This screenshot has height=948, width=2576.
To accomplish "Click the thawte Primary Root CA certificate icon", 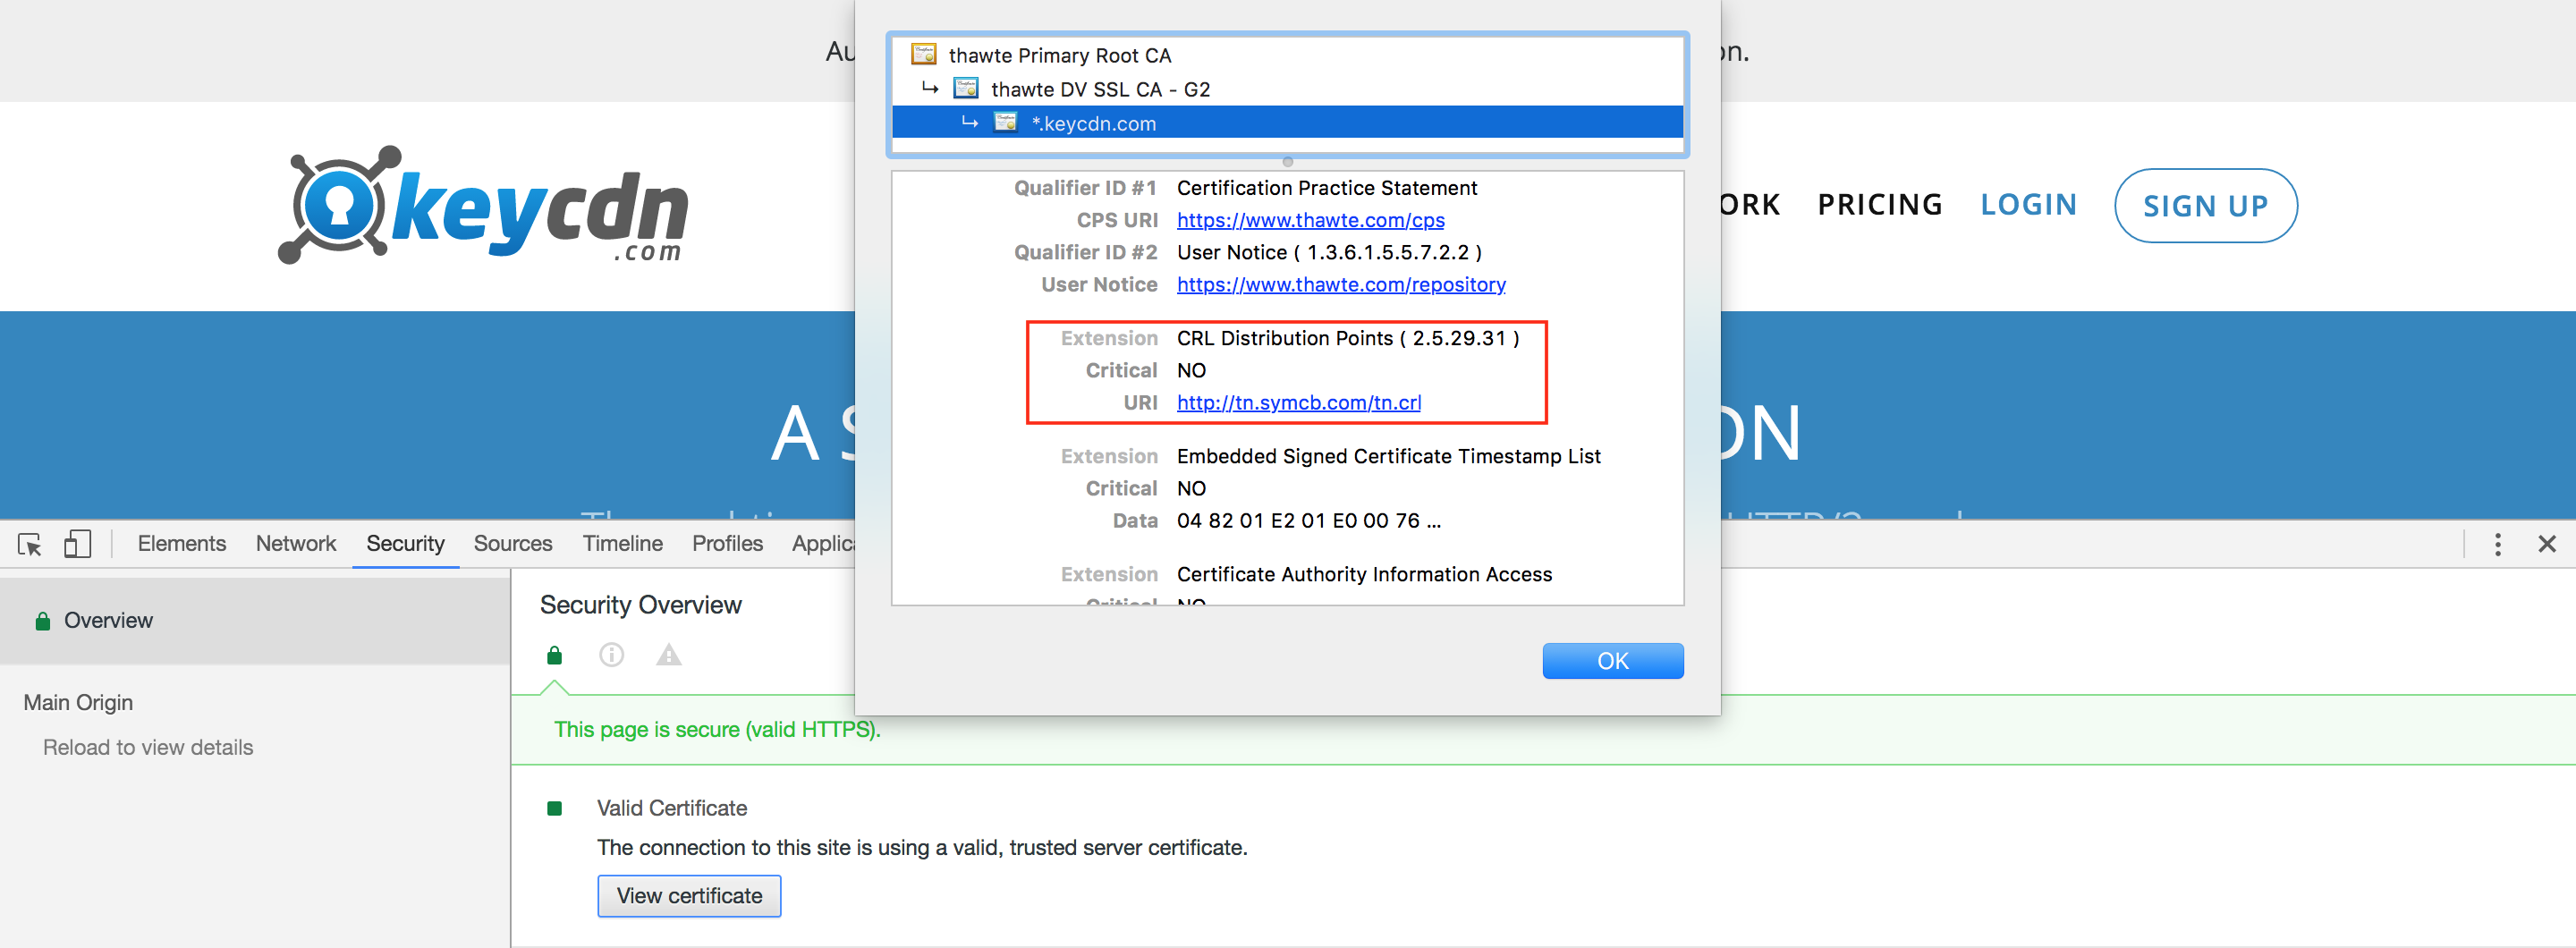I will tap(923, 54).
